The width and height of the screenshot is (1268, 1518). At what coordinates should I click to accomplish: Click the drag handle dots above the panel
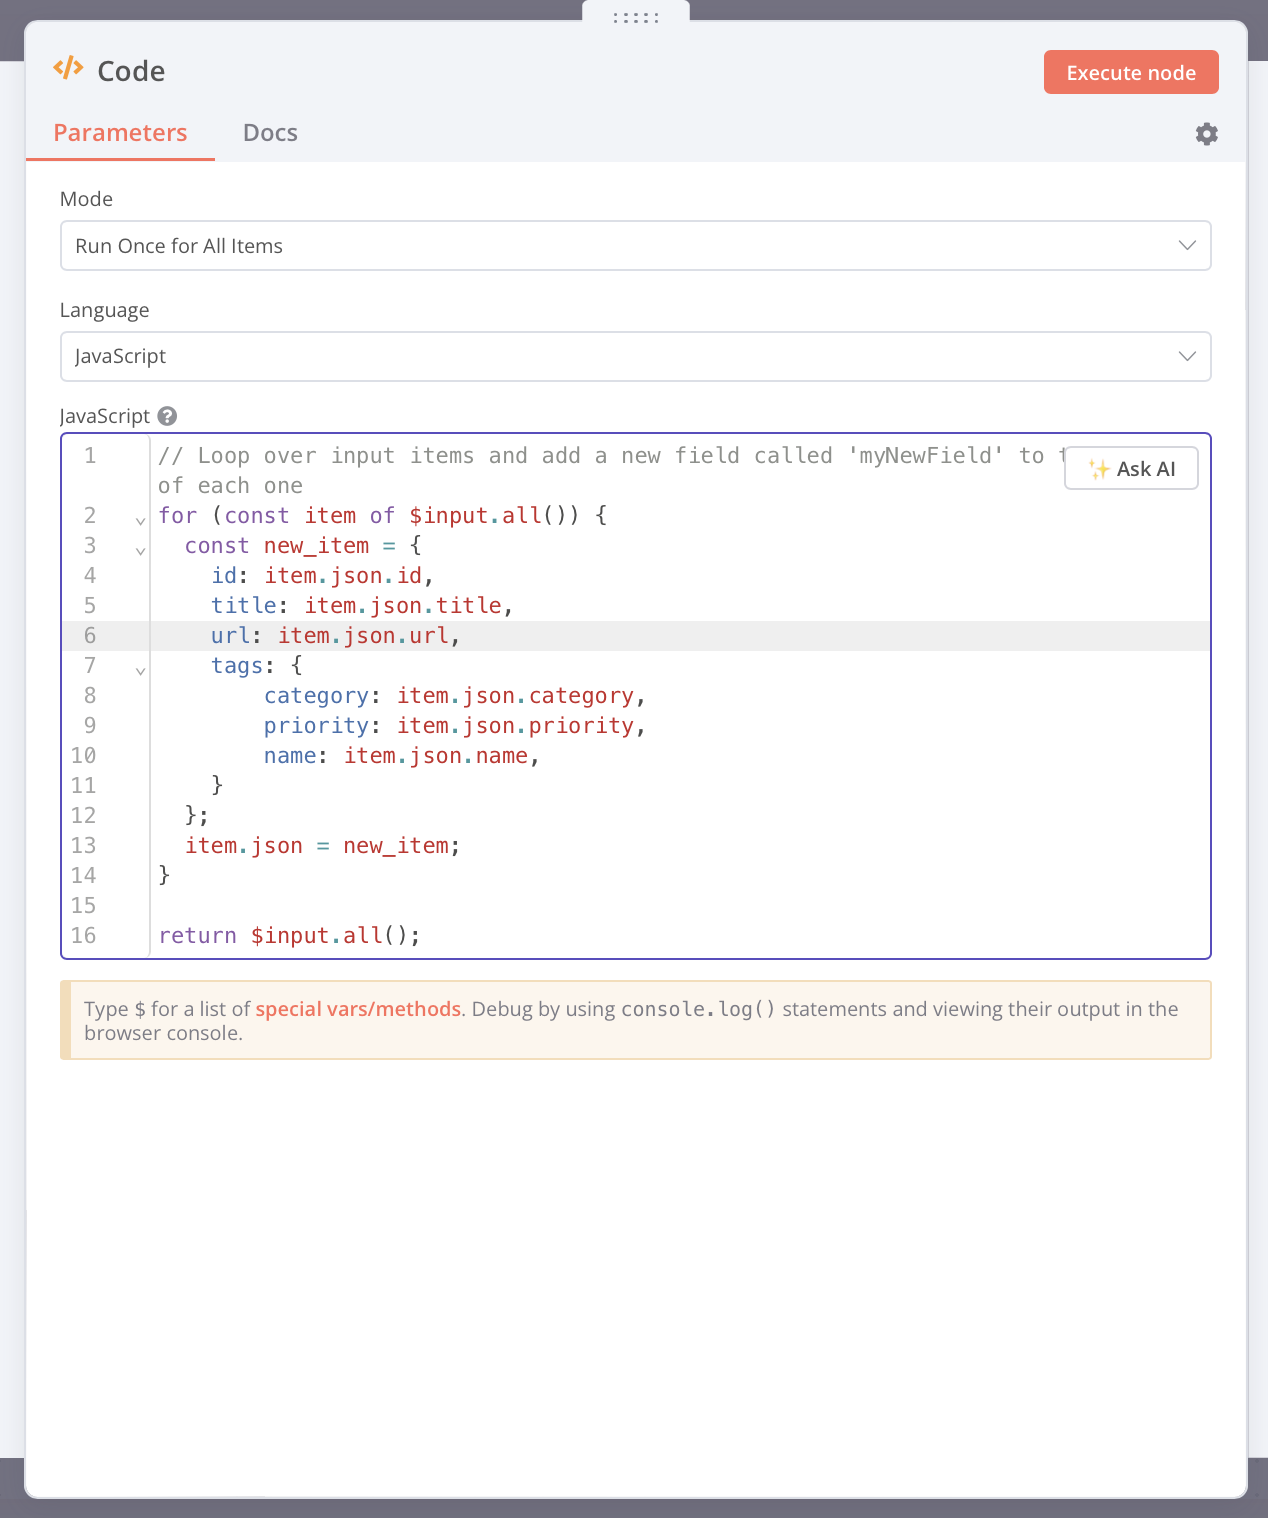point(635,17)
